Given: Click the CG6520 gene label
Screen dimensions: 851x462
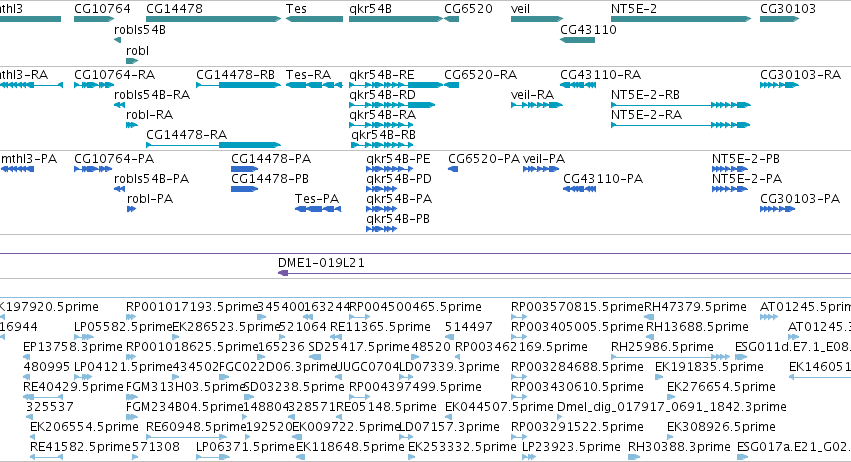Looking at the screenshot, I should [x=468, y=9].
